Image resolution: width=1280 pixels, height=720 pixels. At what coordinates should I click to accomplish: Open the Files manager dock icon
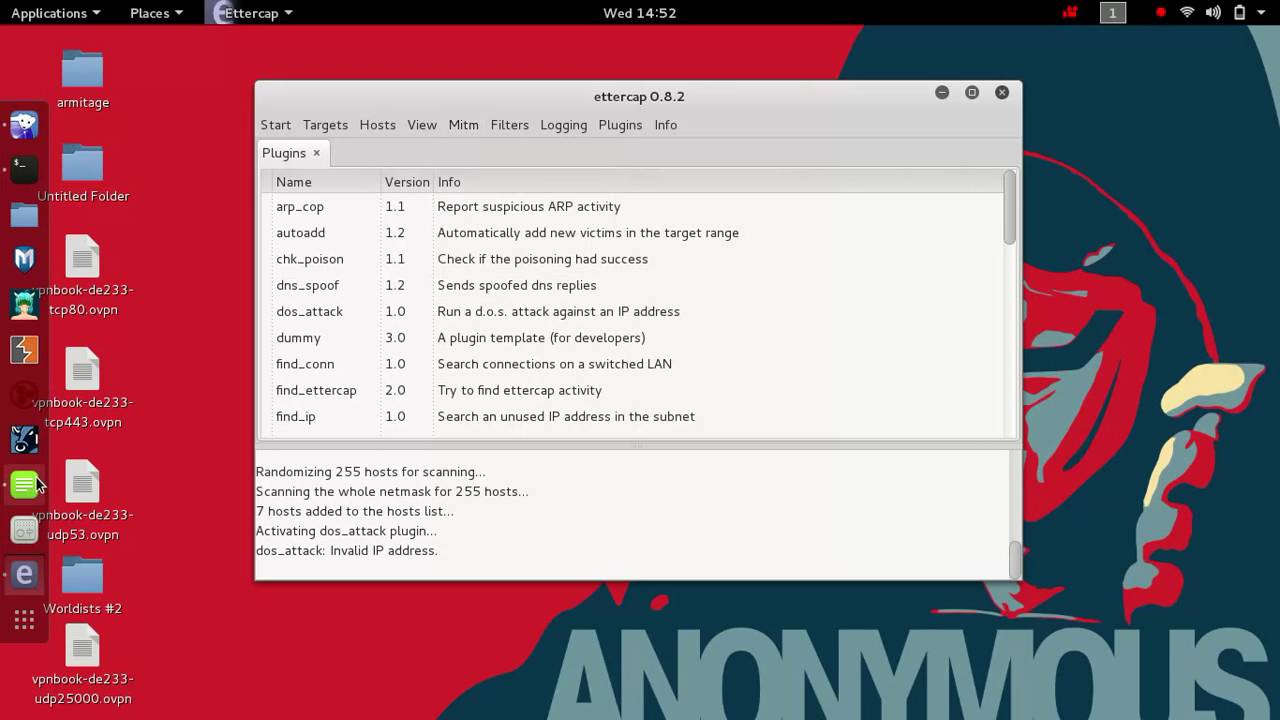(24, 215)
